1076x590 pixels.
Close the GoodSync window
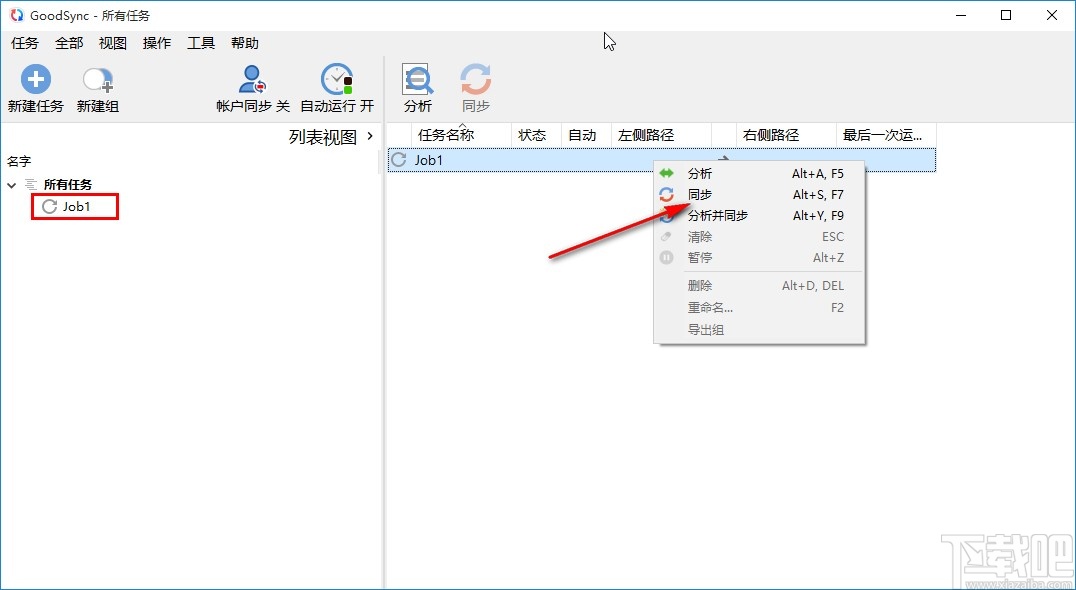1052,15
